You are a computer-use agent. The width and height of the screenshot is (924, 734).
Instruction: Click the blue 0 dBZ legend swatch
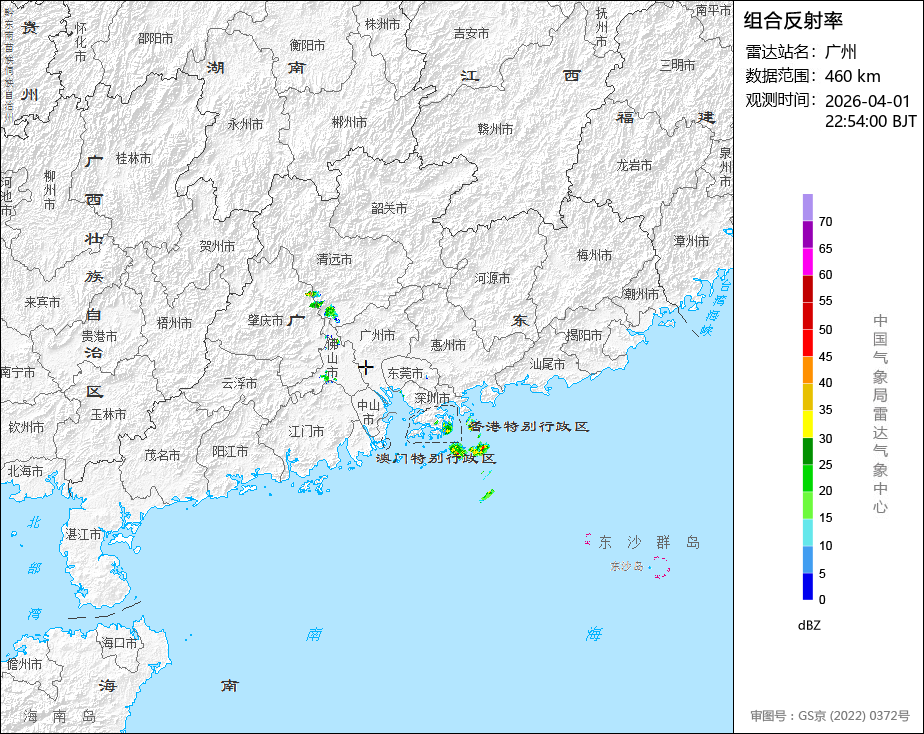807,587
